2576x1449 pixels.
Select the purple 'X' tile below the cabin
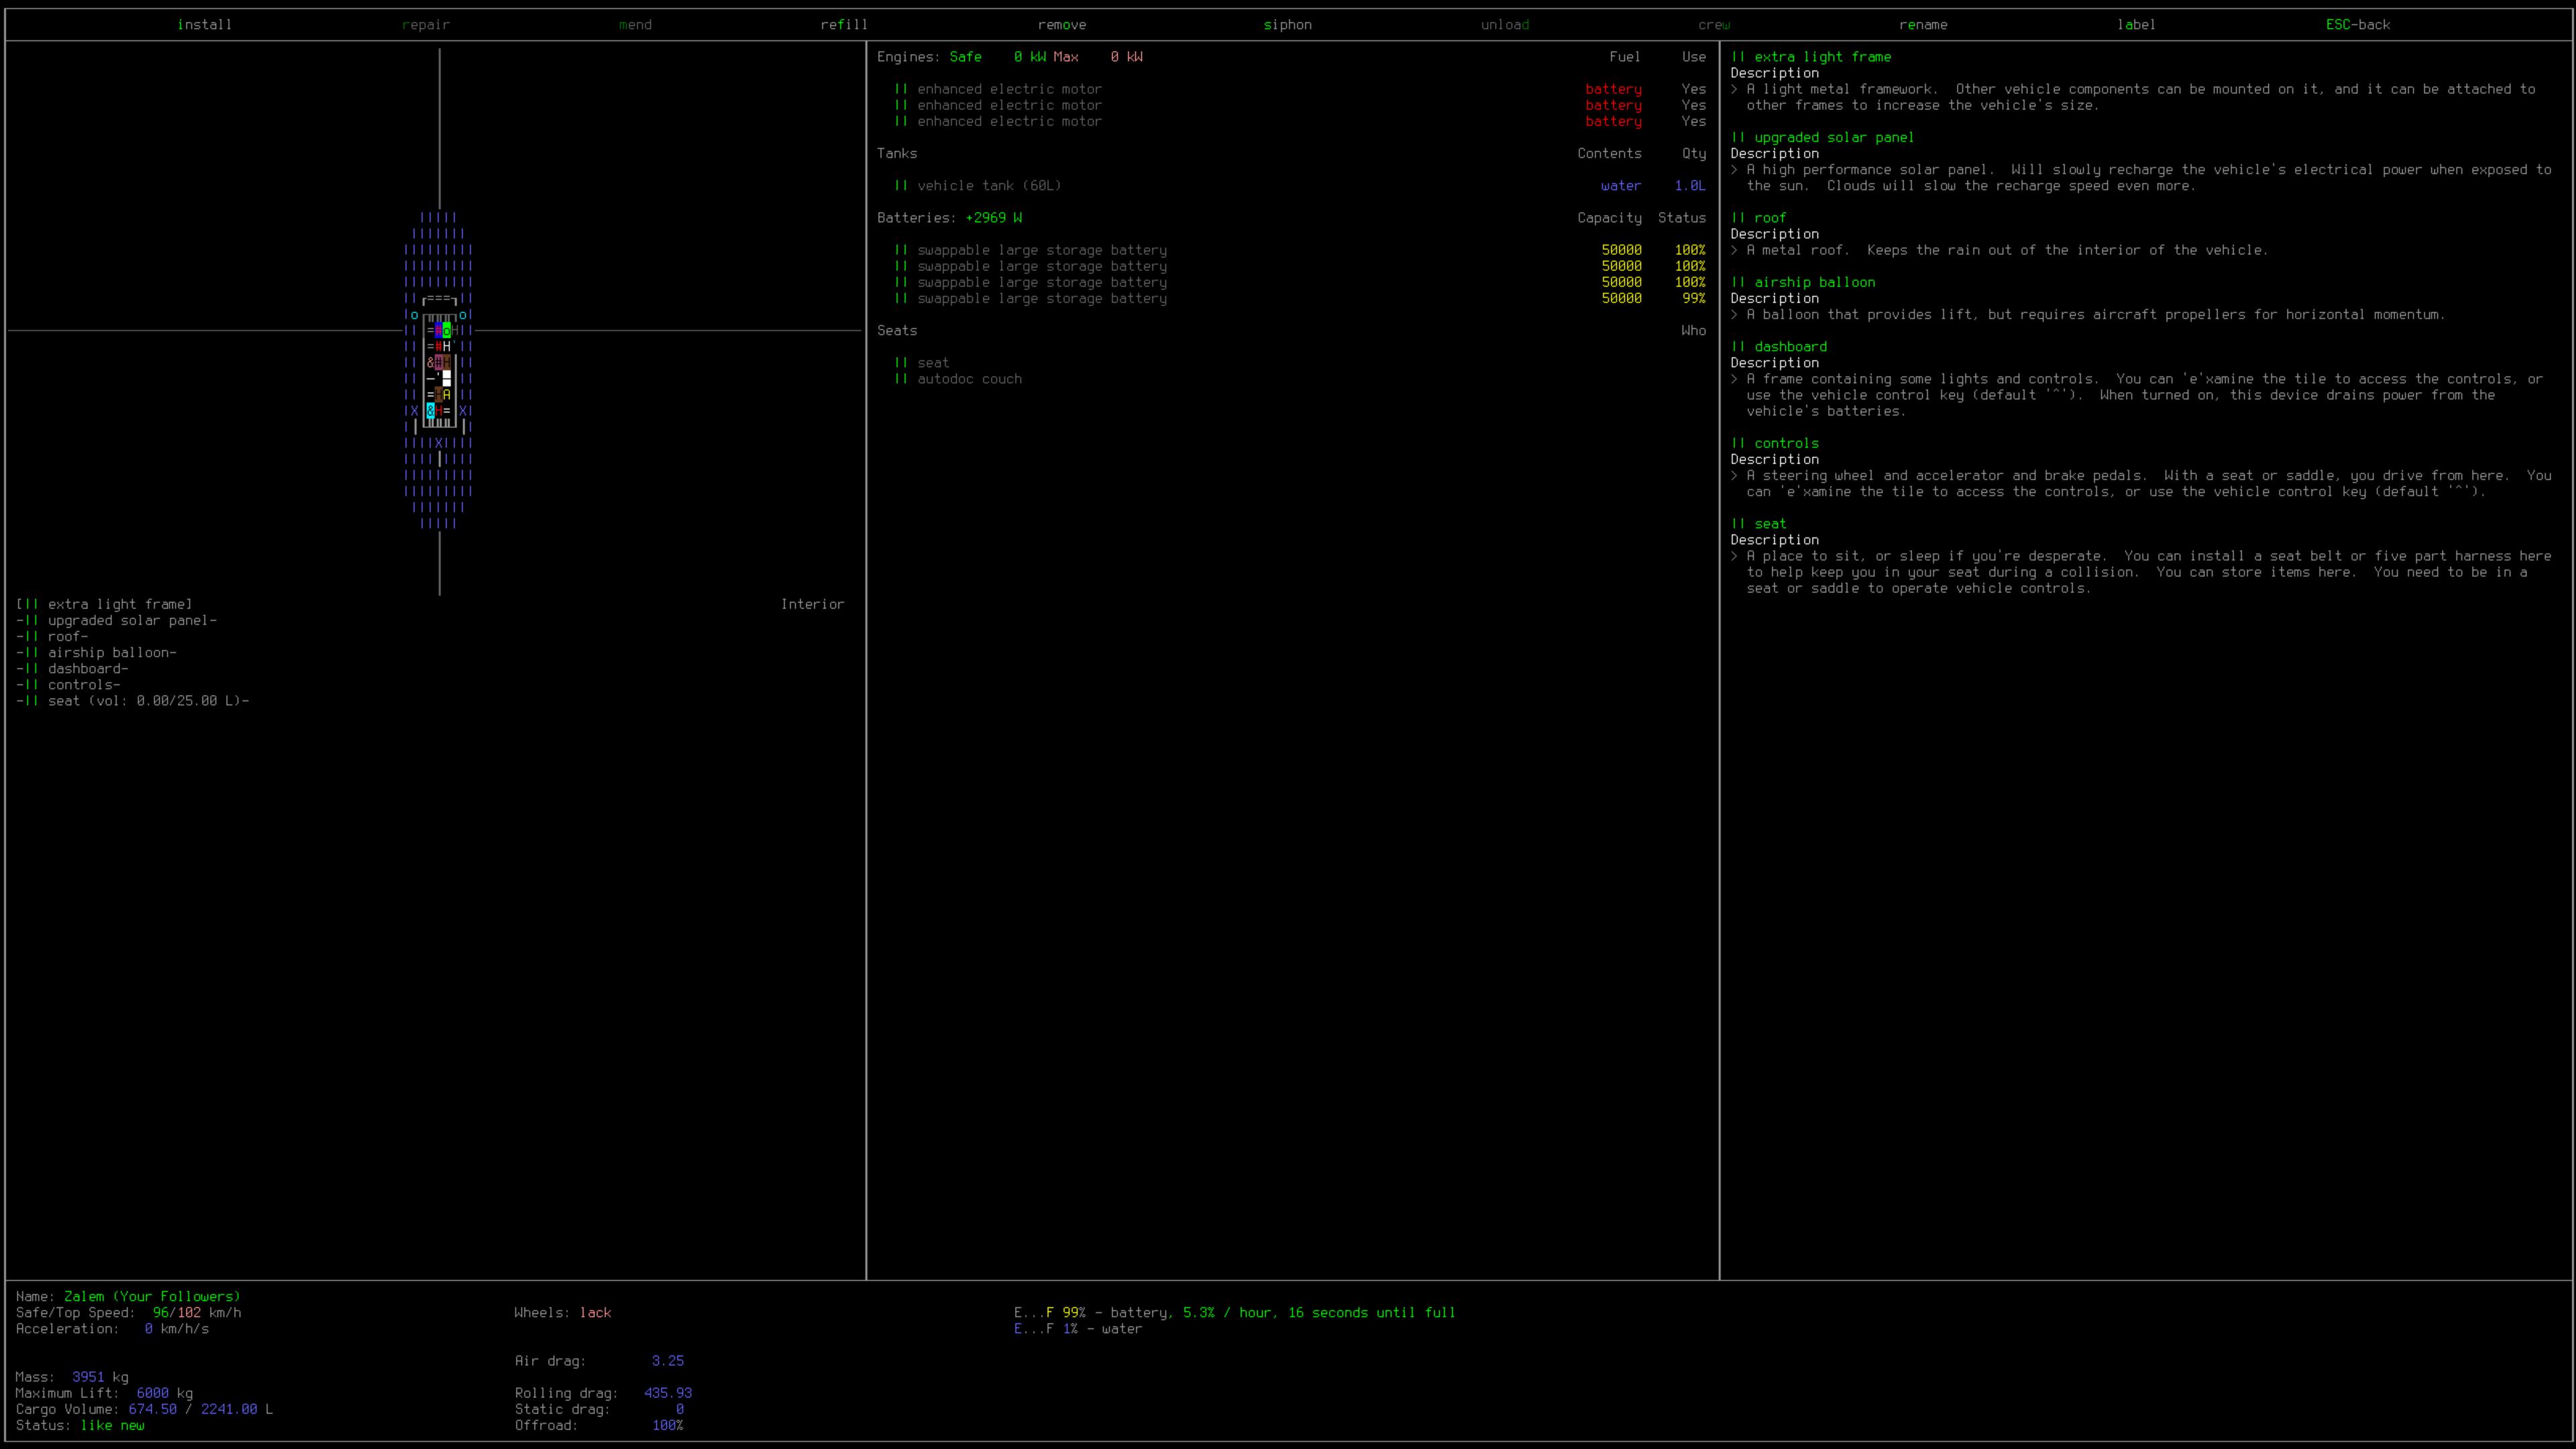[439, 443]
